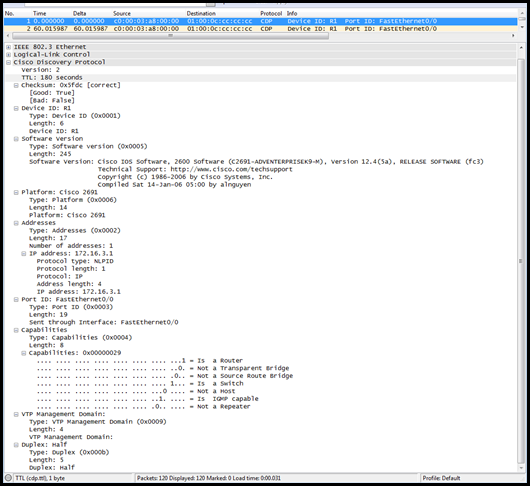Click the Profile: Default status bar entry
This screenshot has height=486, width=530.
(441, 478)
